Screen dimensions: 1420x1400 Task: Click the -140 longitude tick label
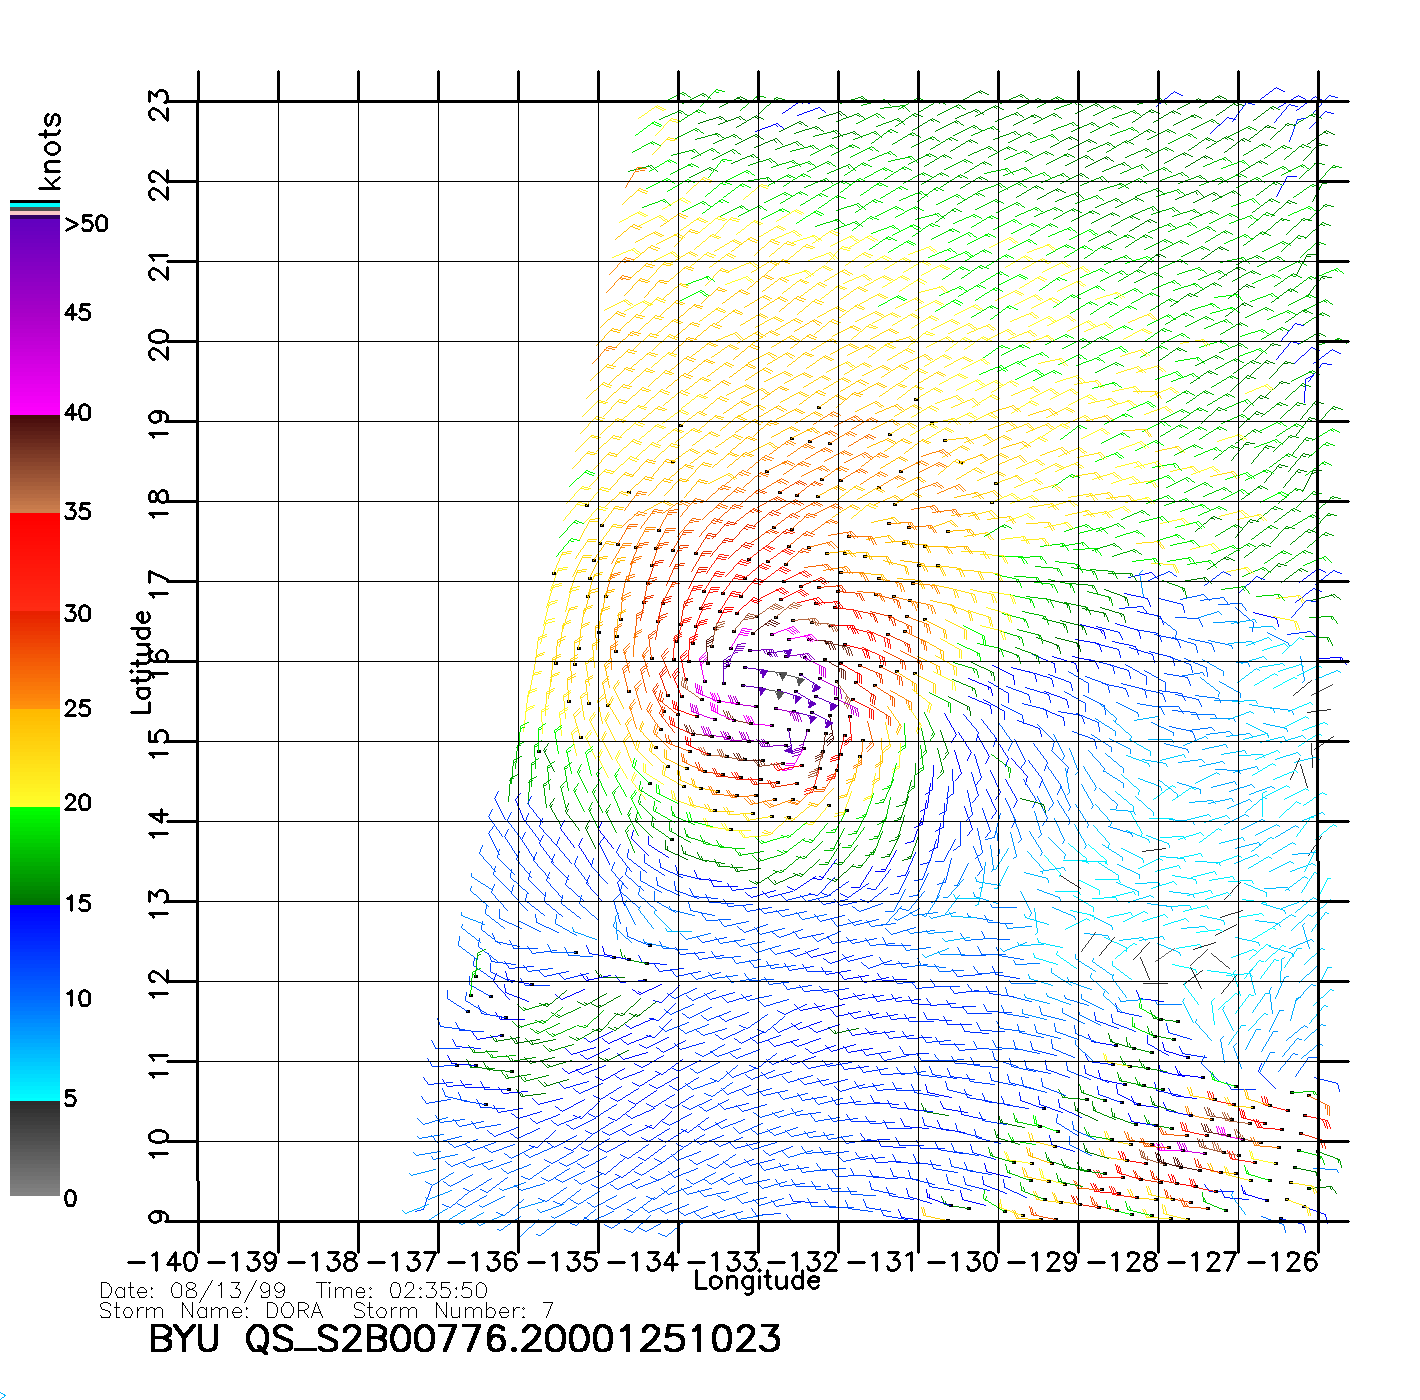162,1262
